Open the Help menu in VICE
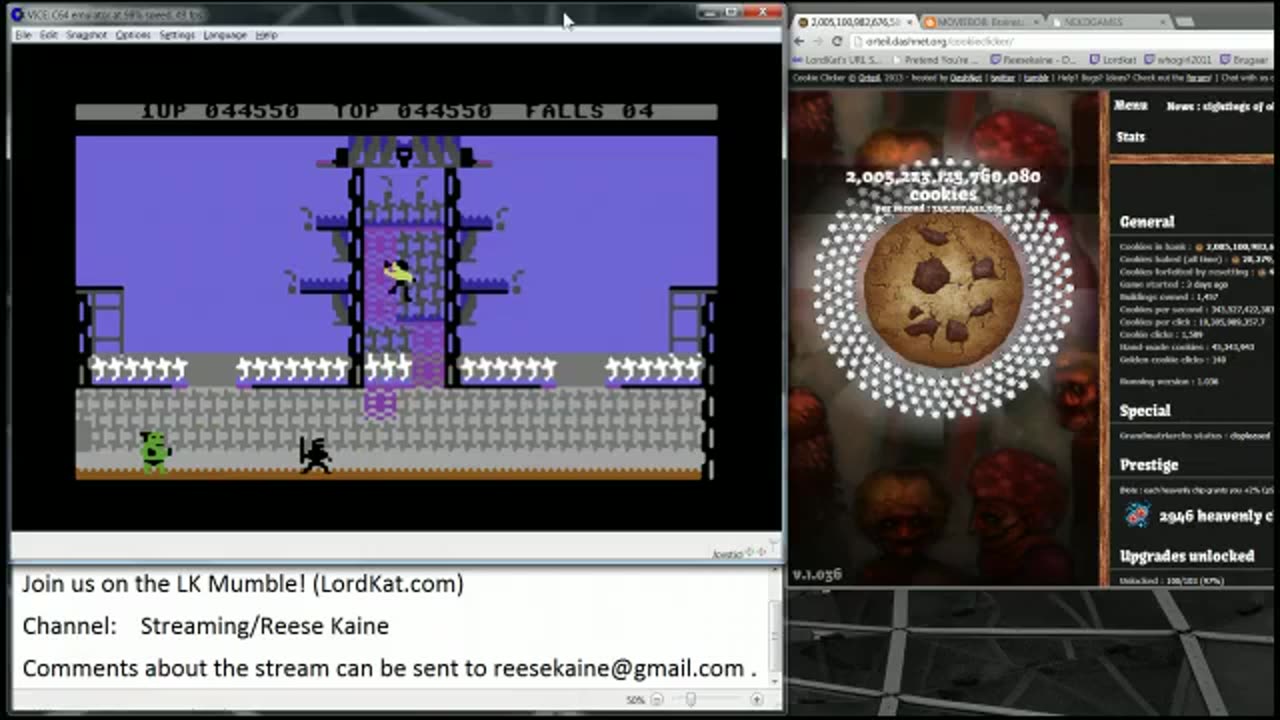 pos(266,35)
